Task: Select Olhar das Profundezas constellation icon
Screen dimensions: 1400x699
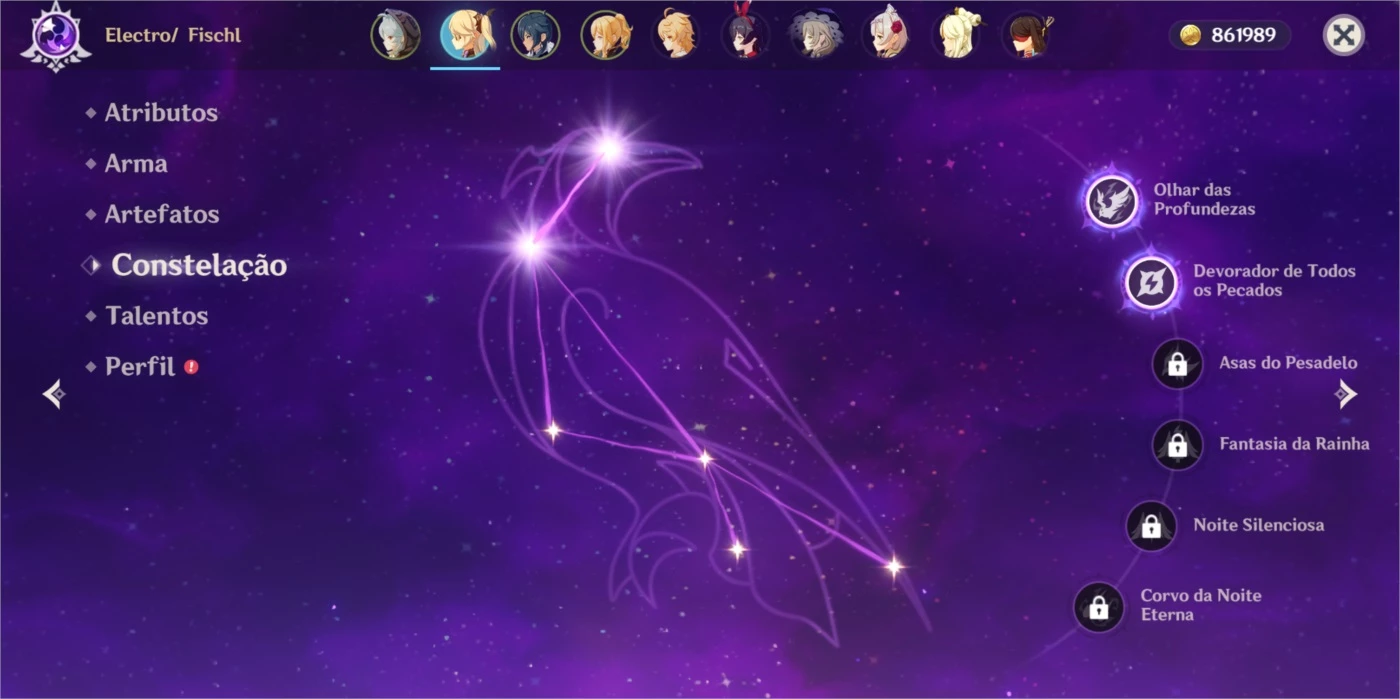Action: (1112, 201)
